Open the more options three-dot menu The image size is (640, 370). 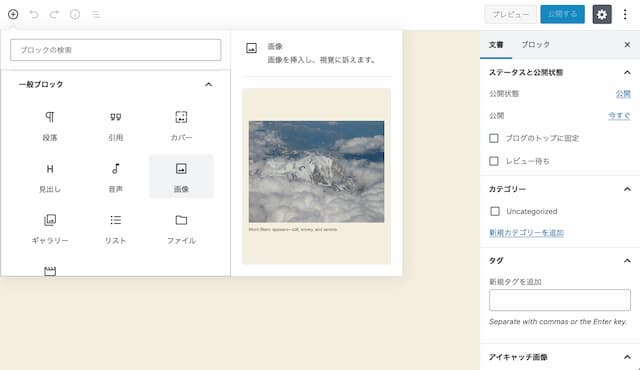click(x=625, y=14)
